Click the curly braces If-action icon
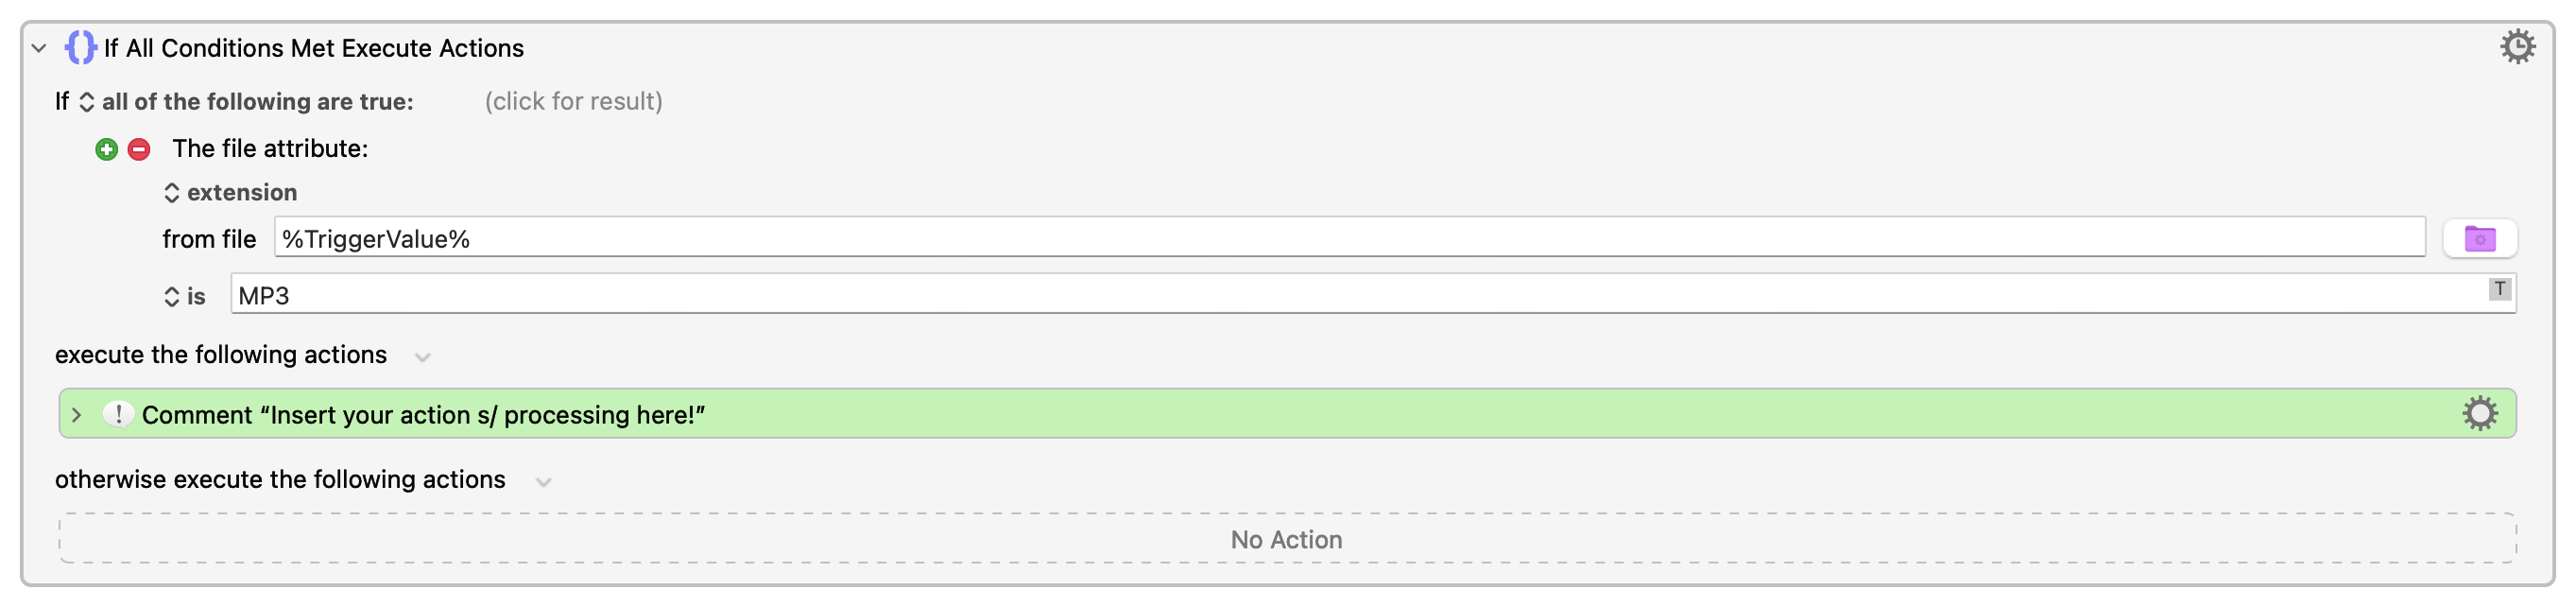This screenshot has width=2576, height=607. pyautogui.click(x=80, y=47)
